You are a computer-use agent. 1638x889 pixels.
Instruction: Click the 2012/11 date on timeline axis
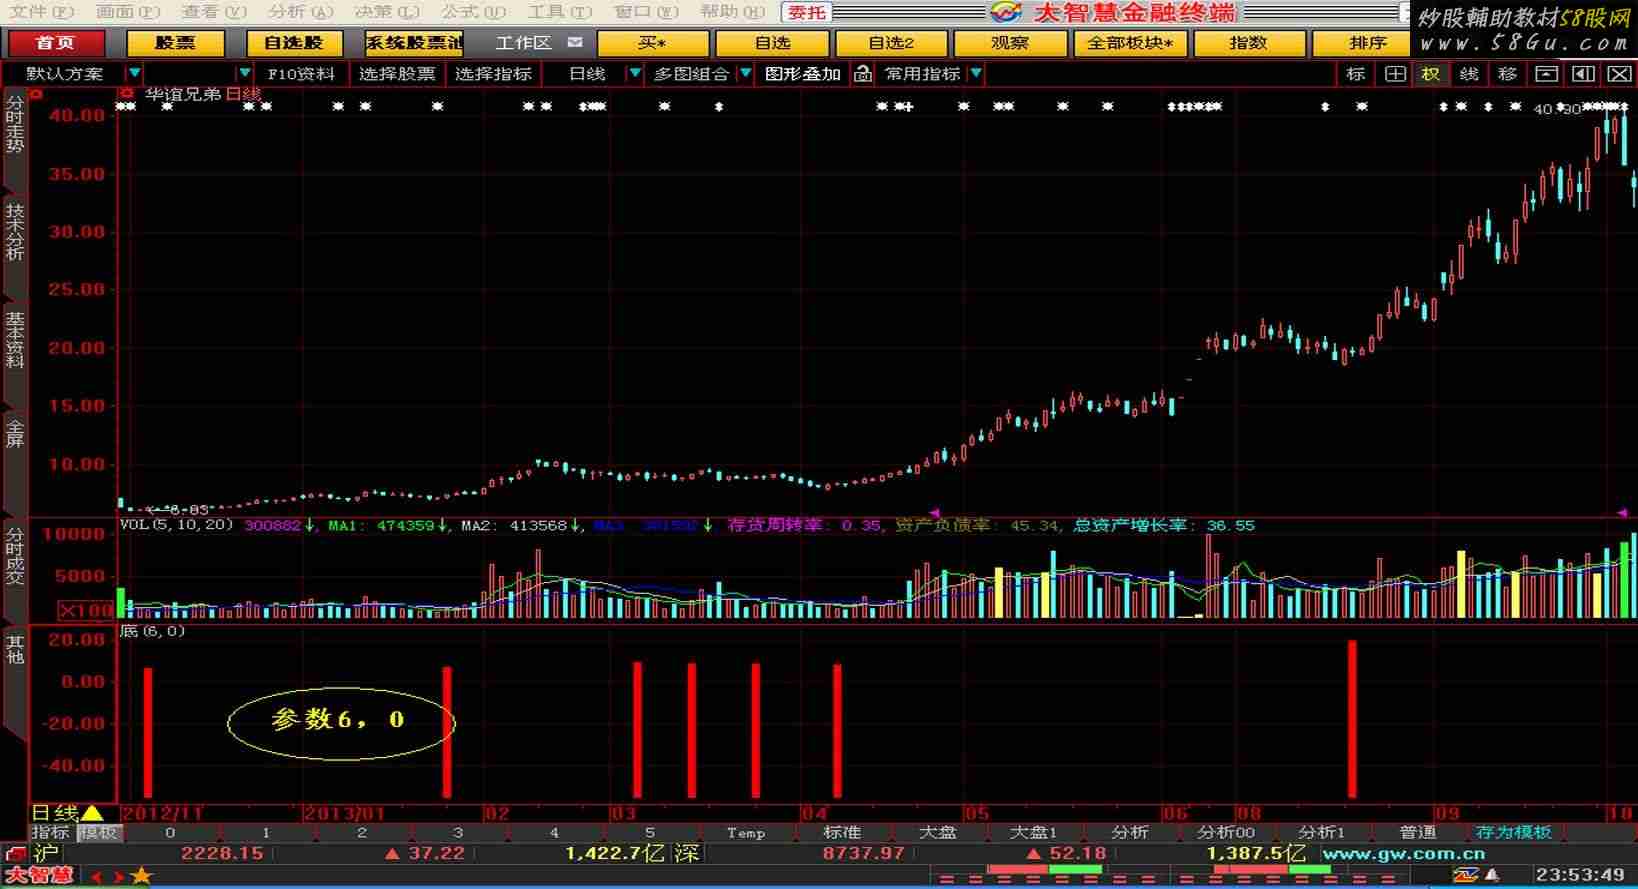point(162,813)
